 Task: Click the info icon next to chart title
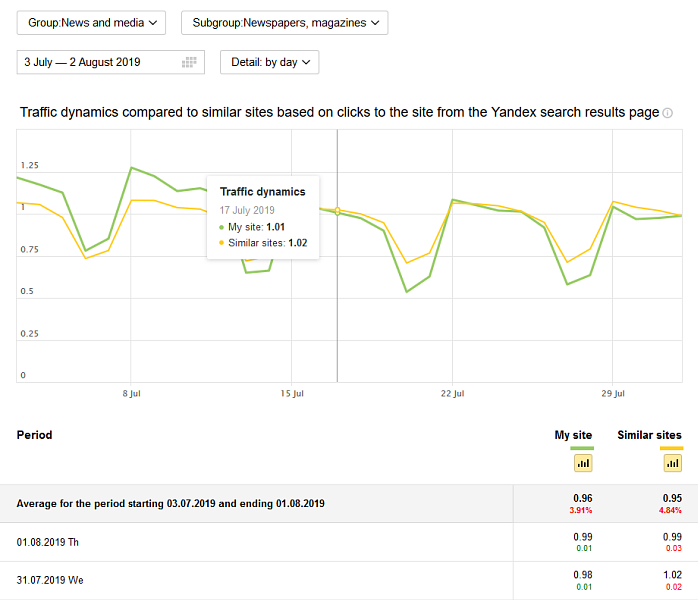[x=668, y=113]
